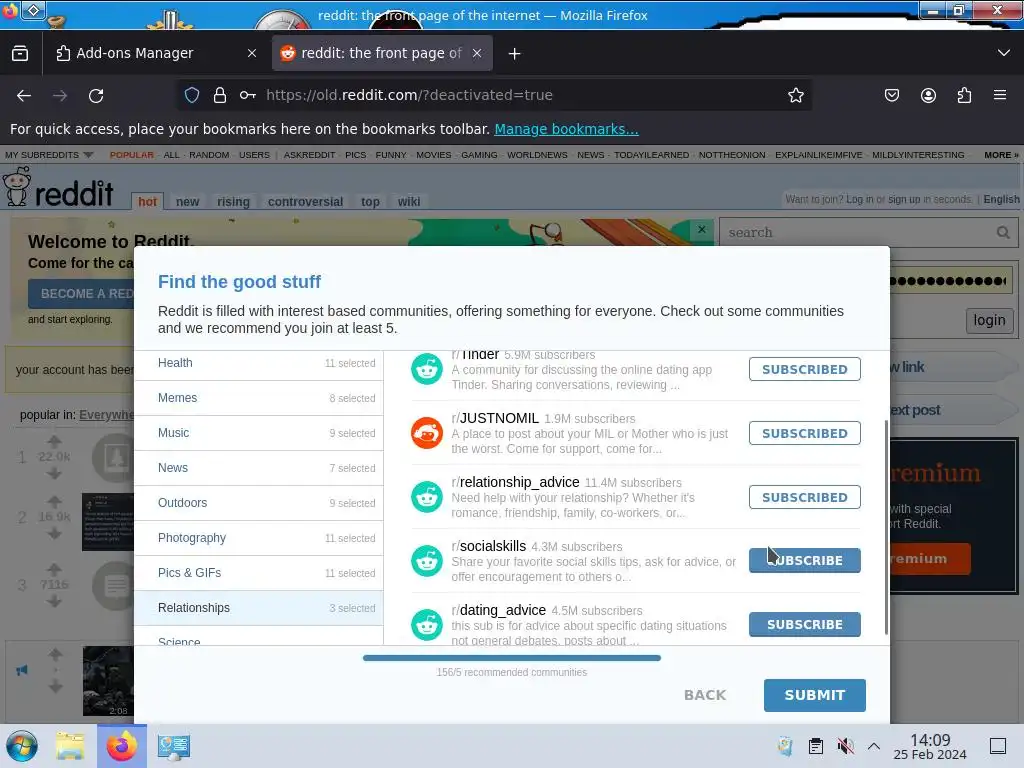Subscribe to r/socialskills
Image resolution: width=1024 pixels, height=768 pixels.
click(x=805, y=560)
